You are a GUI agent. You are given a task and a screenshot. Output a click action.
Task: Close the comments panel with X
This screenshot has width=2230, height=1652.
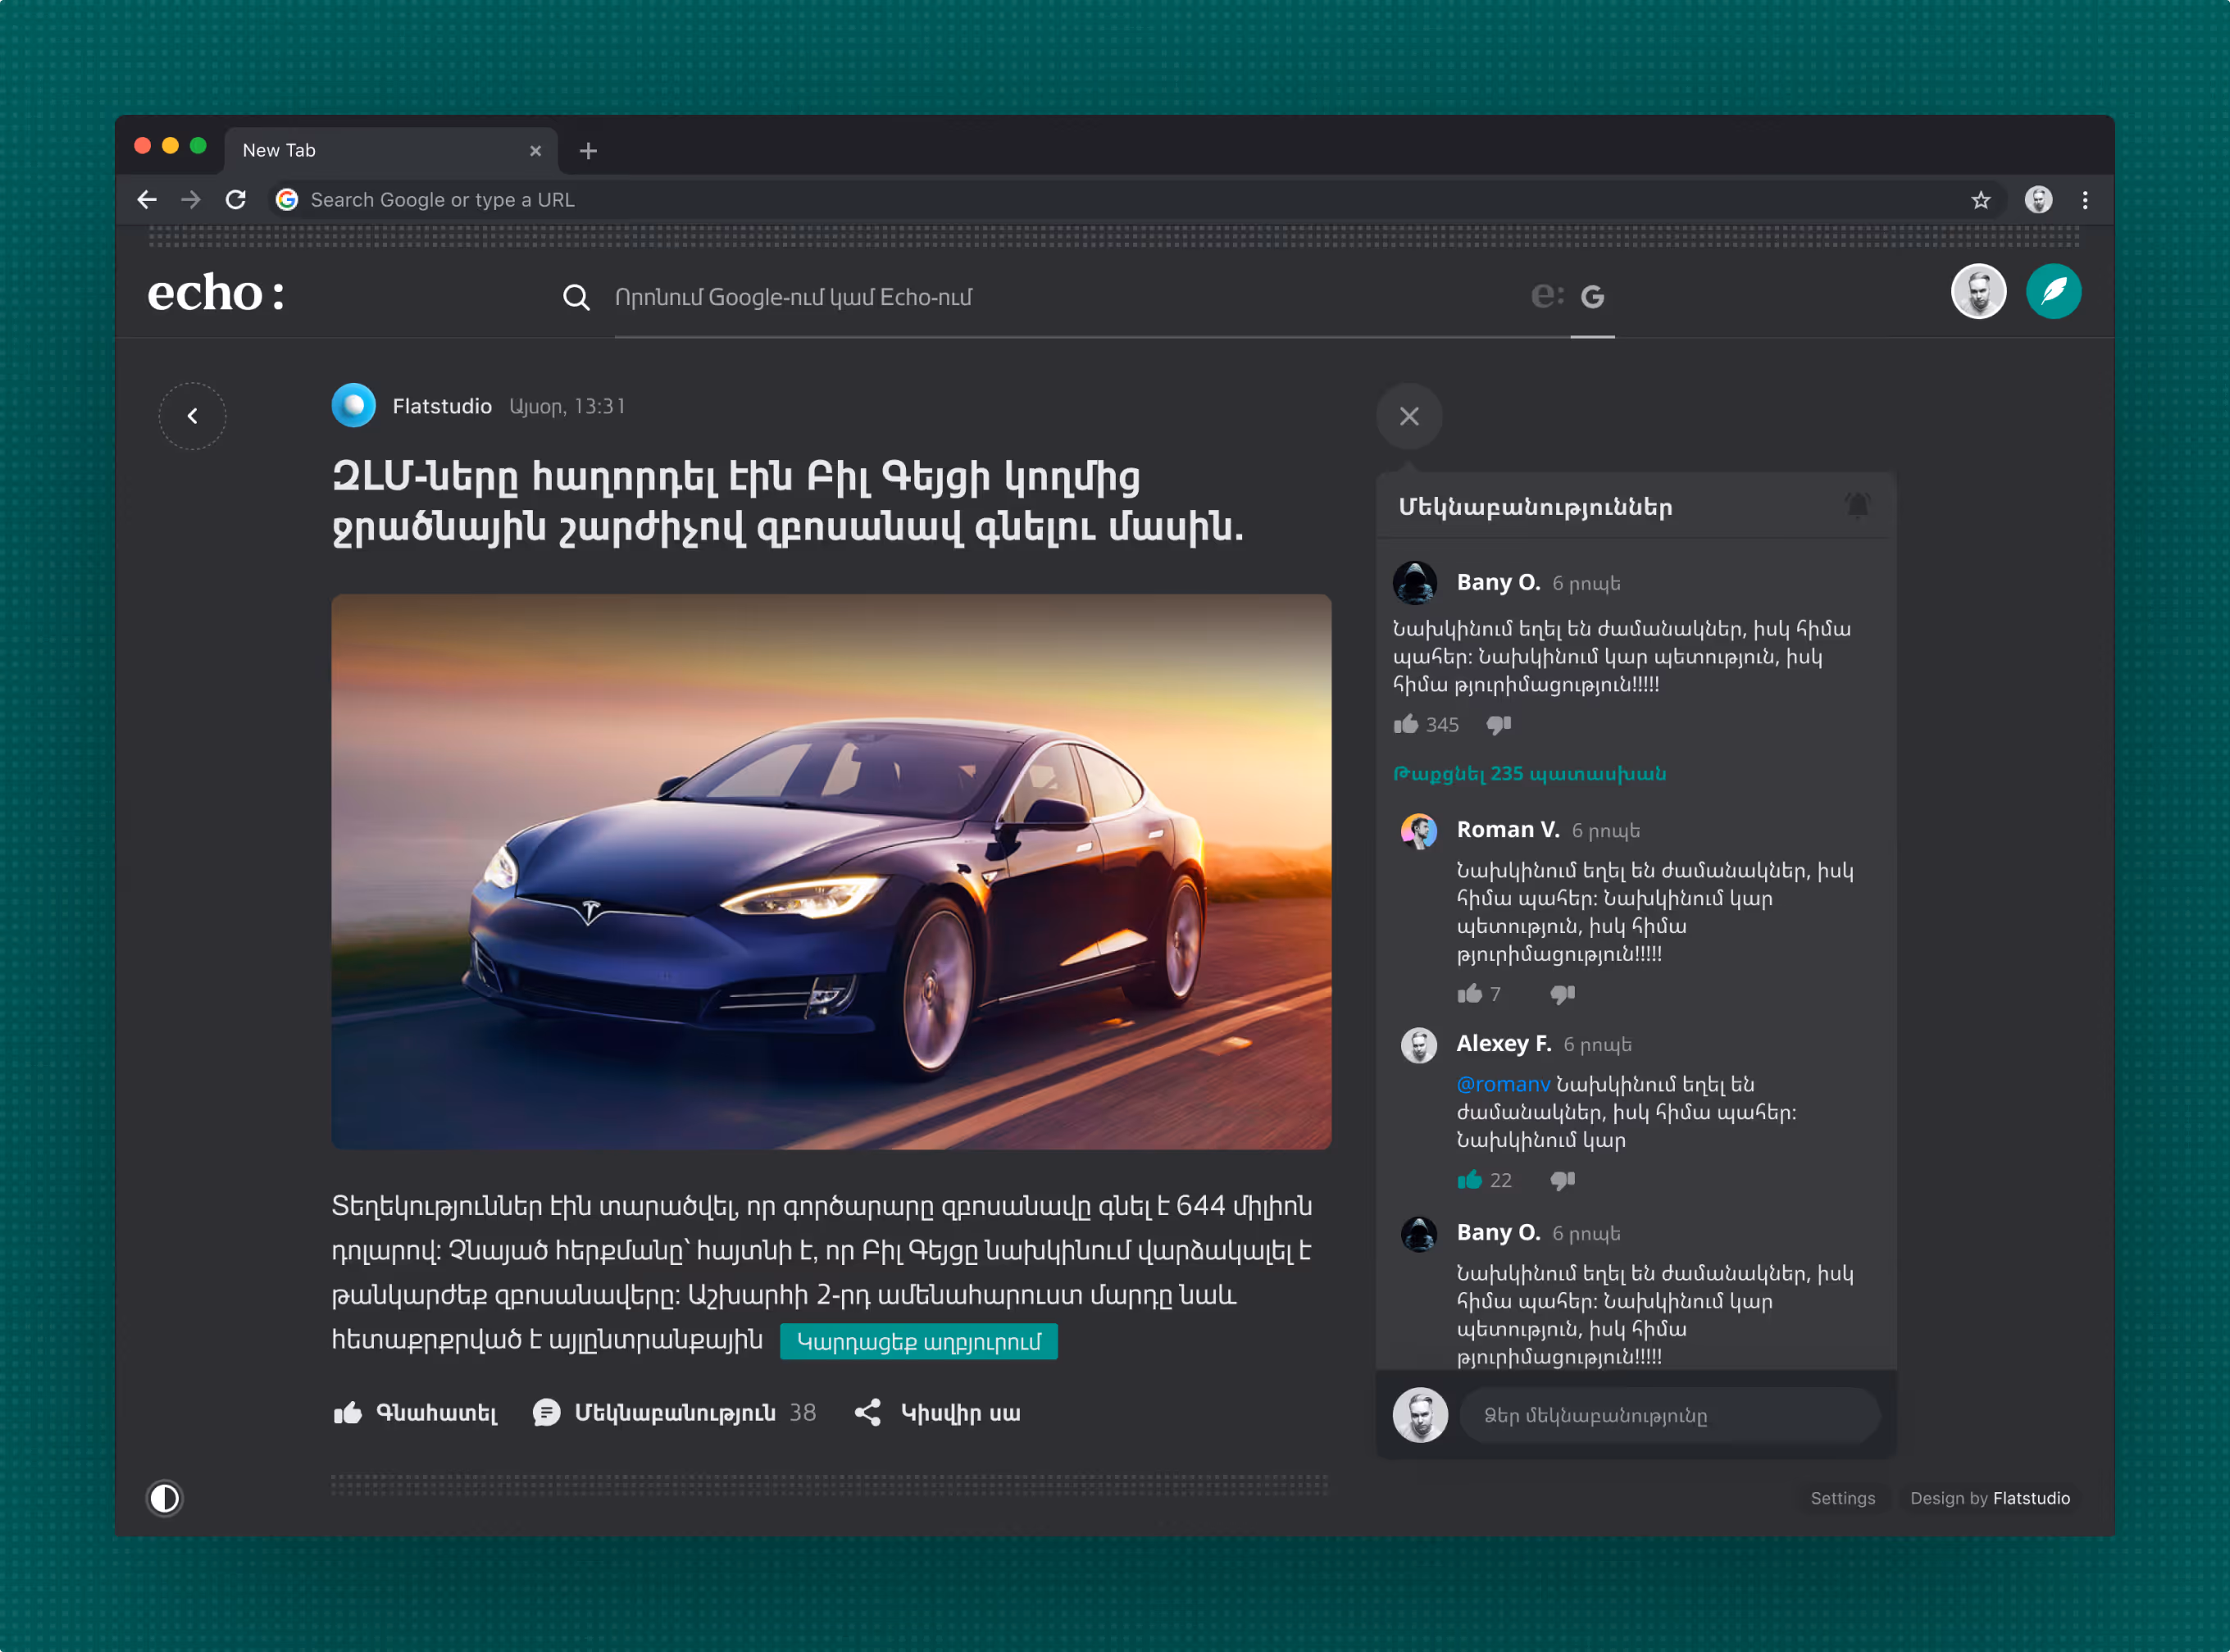[x=1409, y=416]
